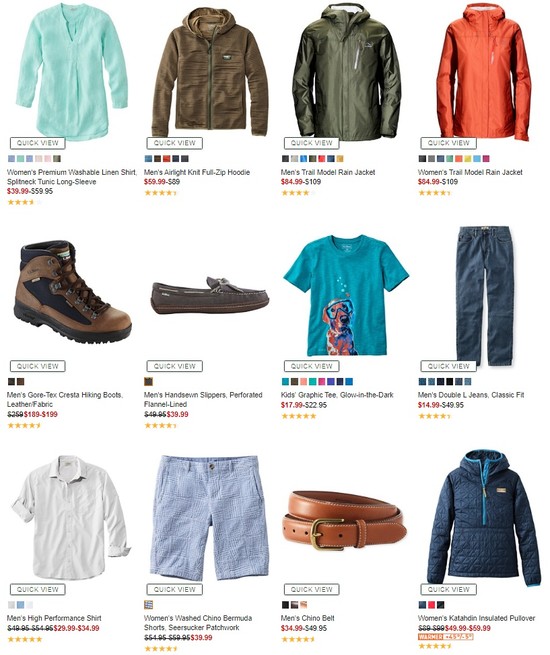This screenshot has width=550, height=655.
Task: Pick the seersucker patchwork swatch for Bermuda Shorts
Action: [148, 604]
